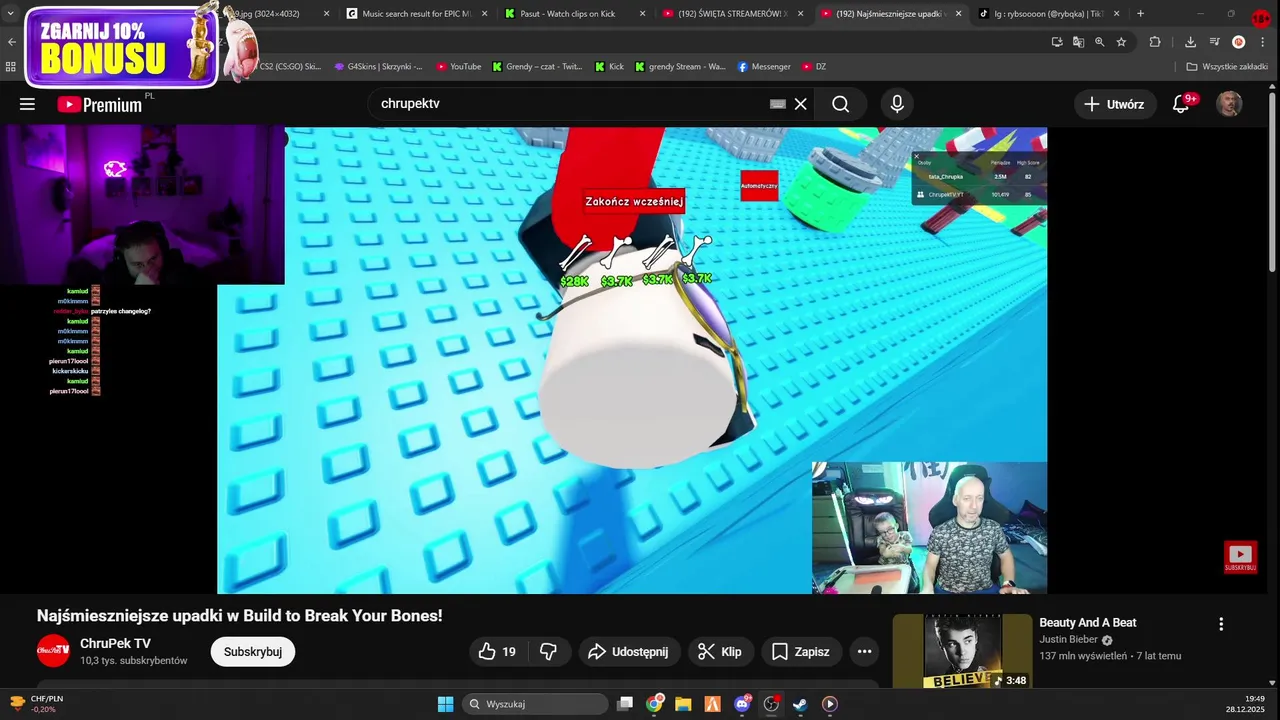Go to YouTube Premium home logo
This screenshot has width=1280, height=720.
click(x=99, y=105)
